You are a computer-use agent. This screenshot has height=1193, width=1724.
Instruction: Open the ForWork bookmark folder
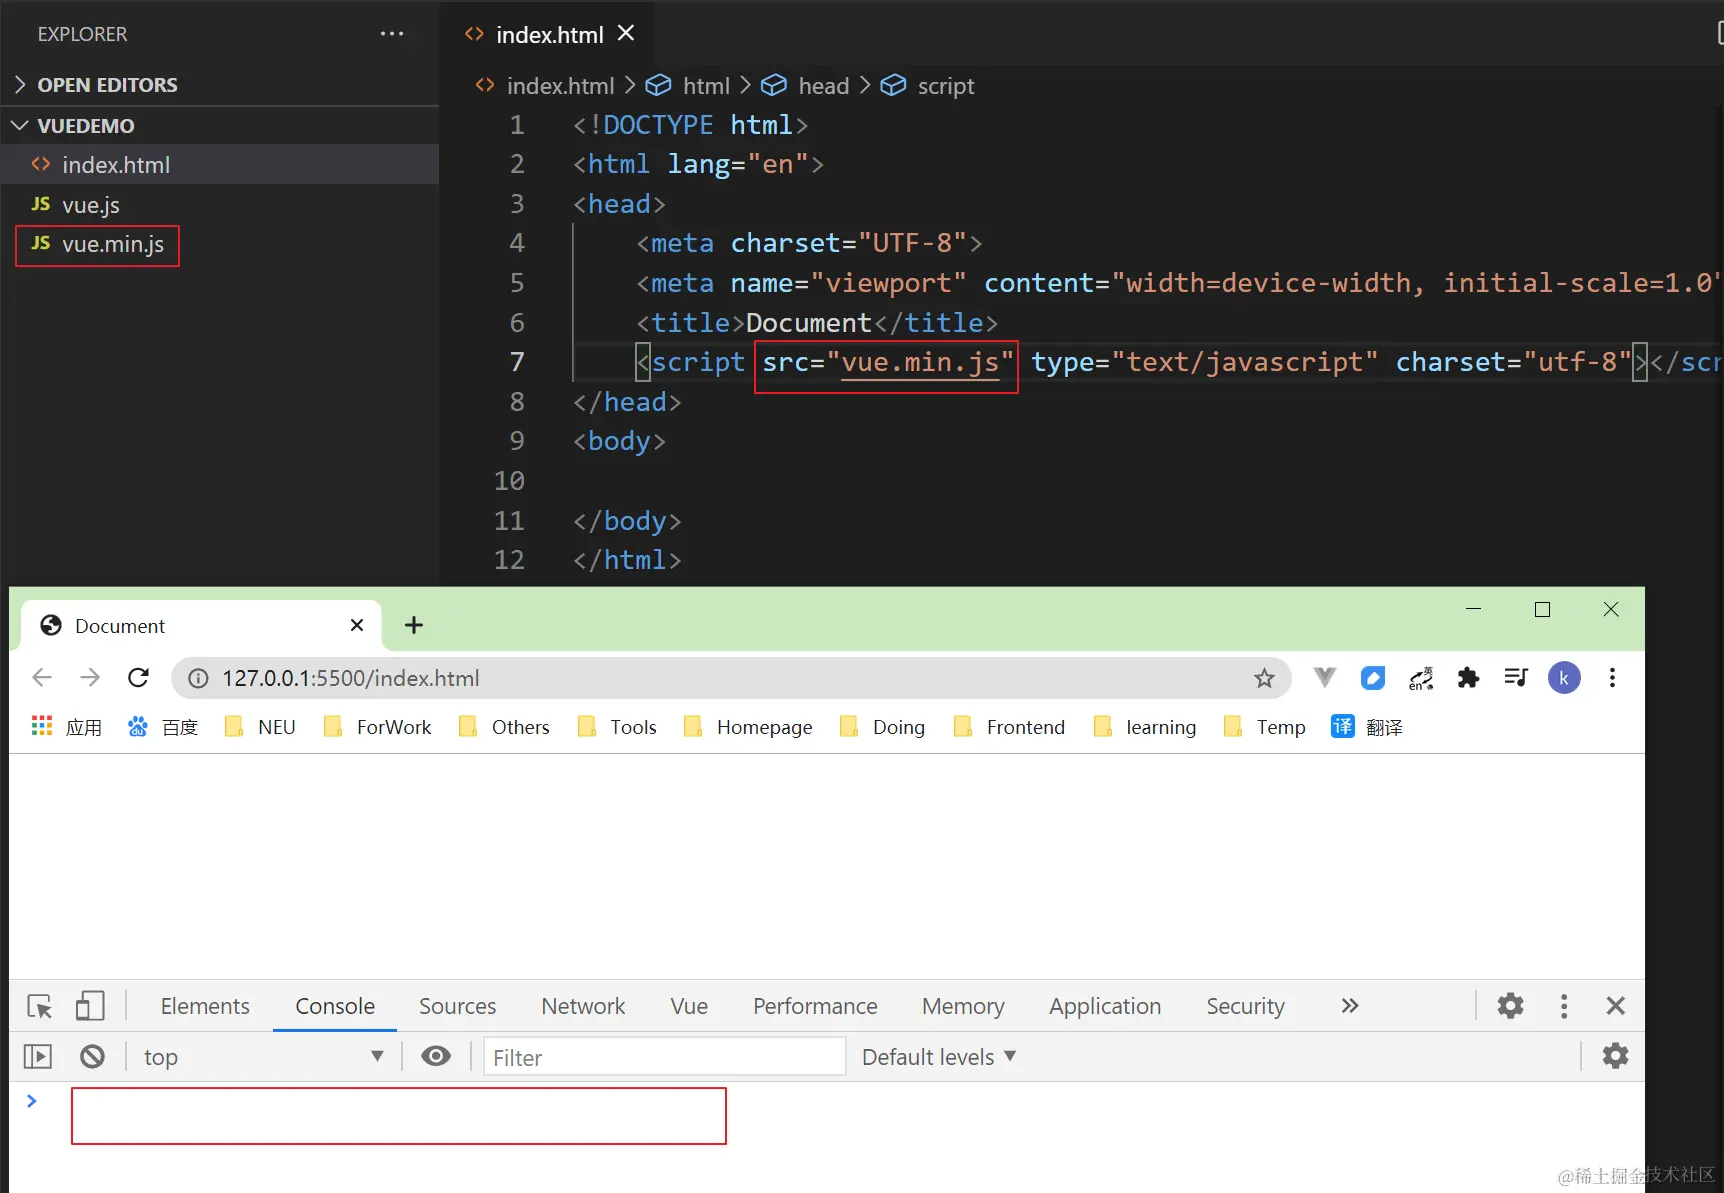click(377, 727)
